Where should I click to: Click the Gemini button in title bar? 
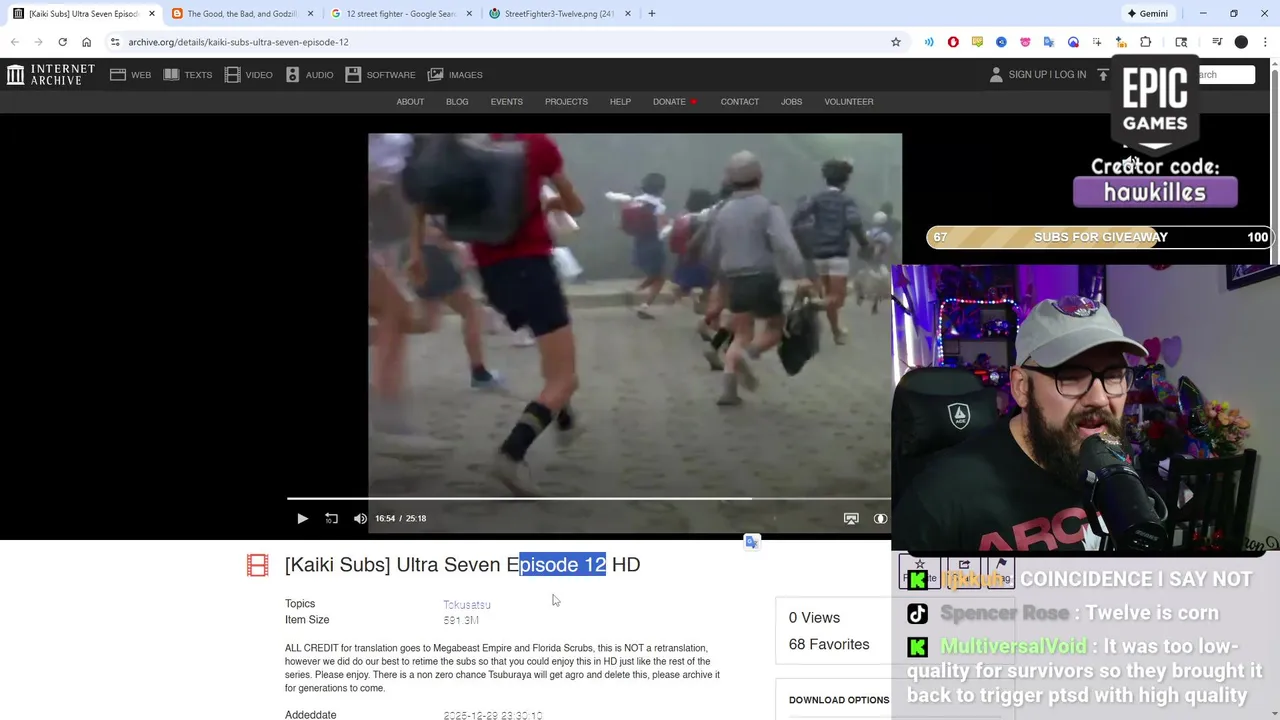pos(1147,14)
